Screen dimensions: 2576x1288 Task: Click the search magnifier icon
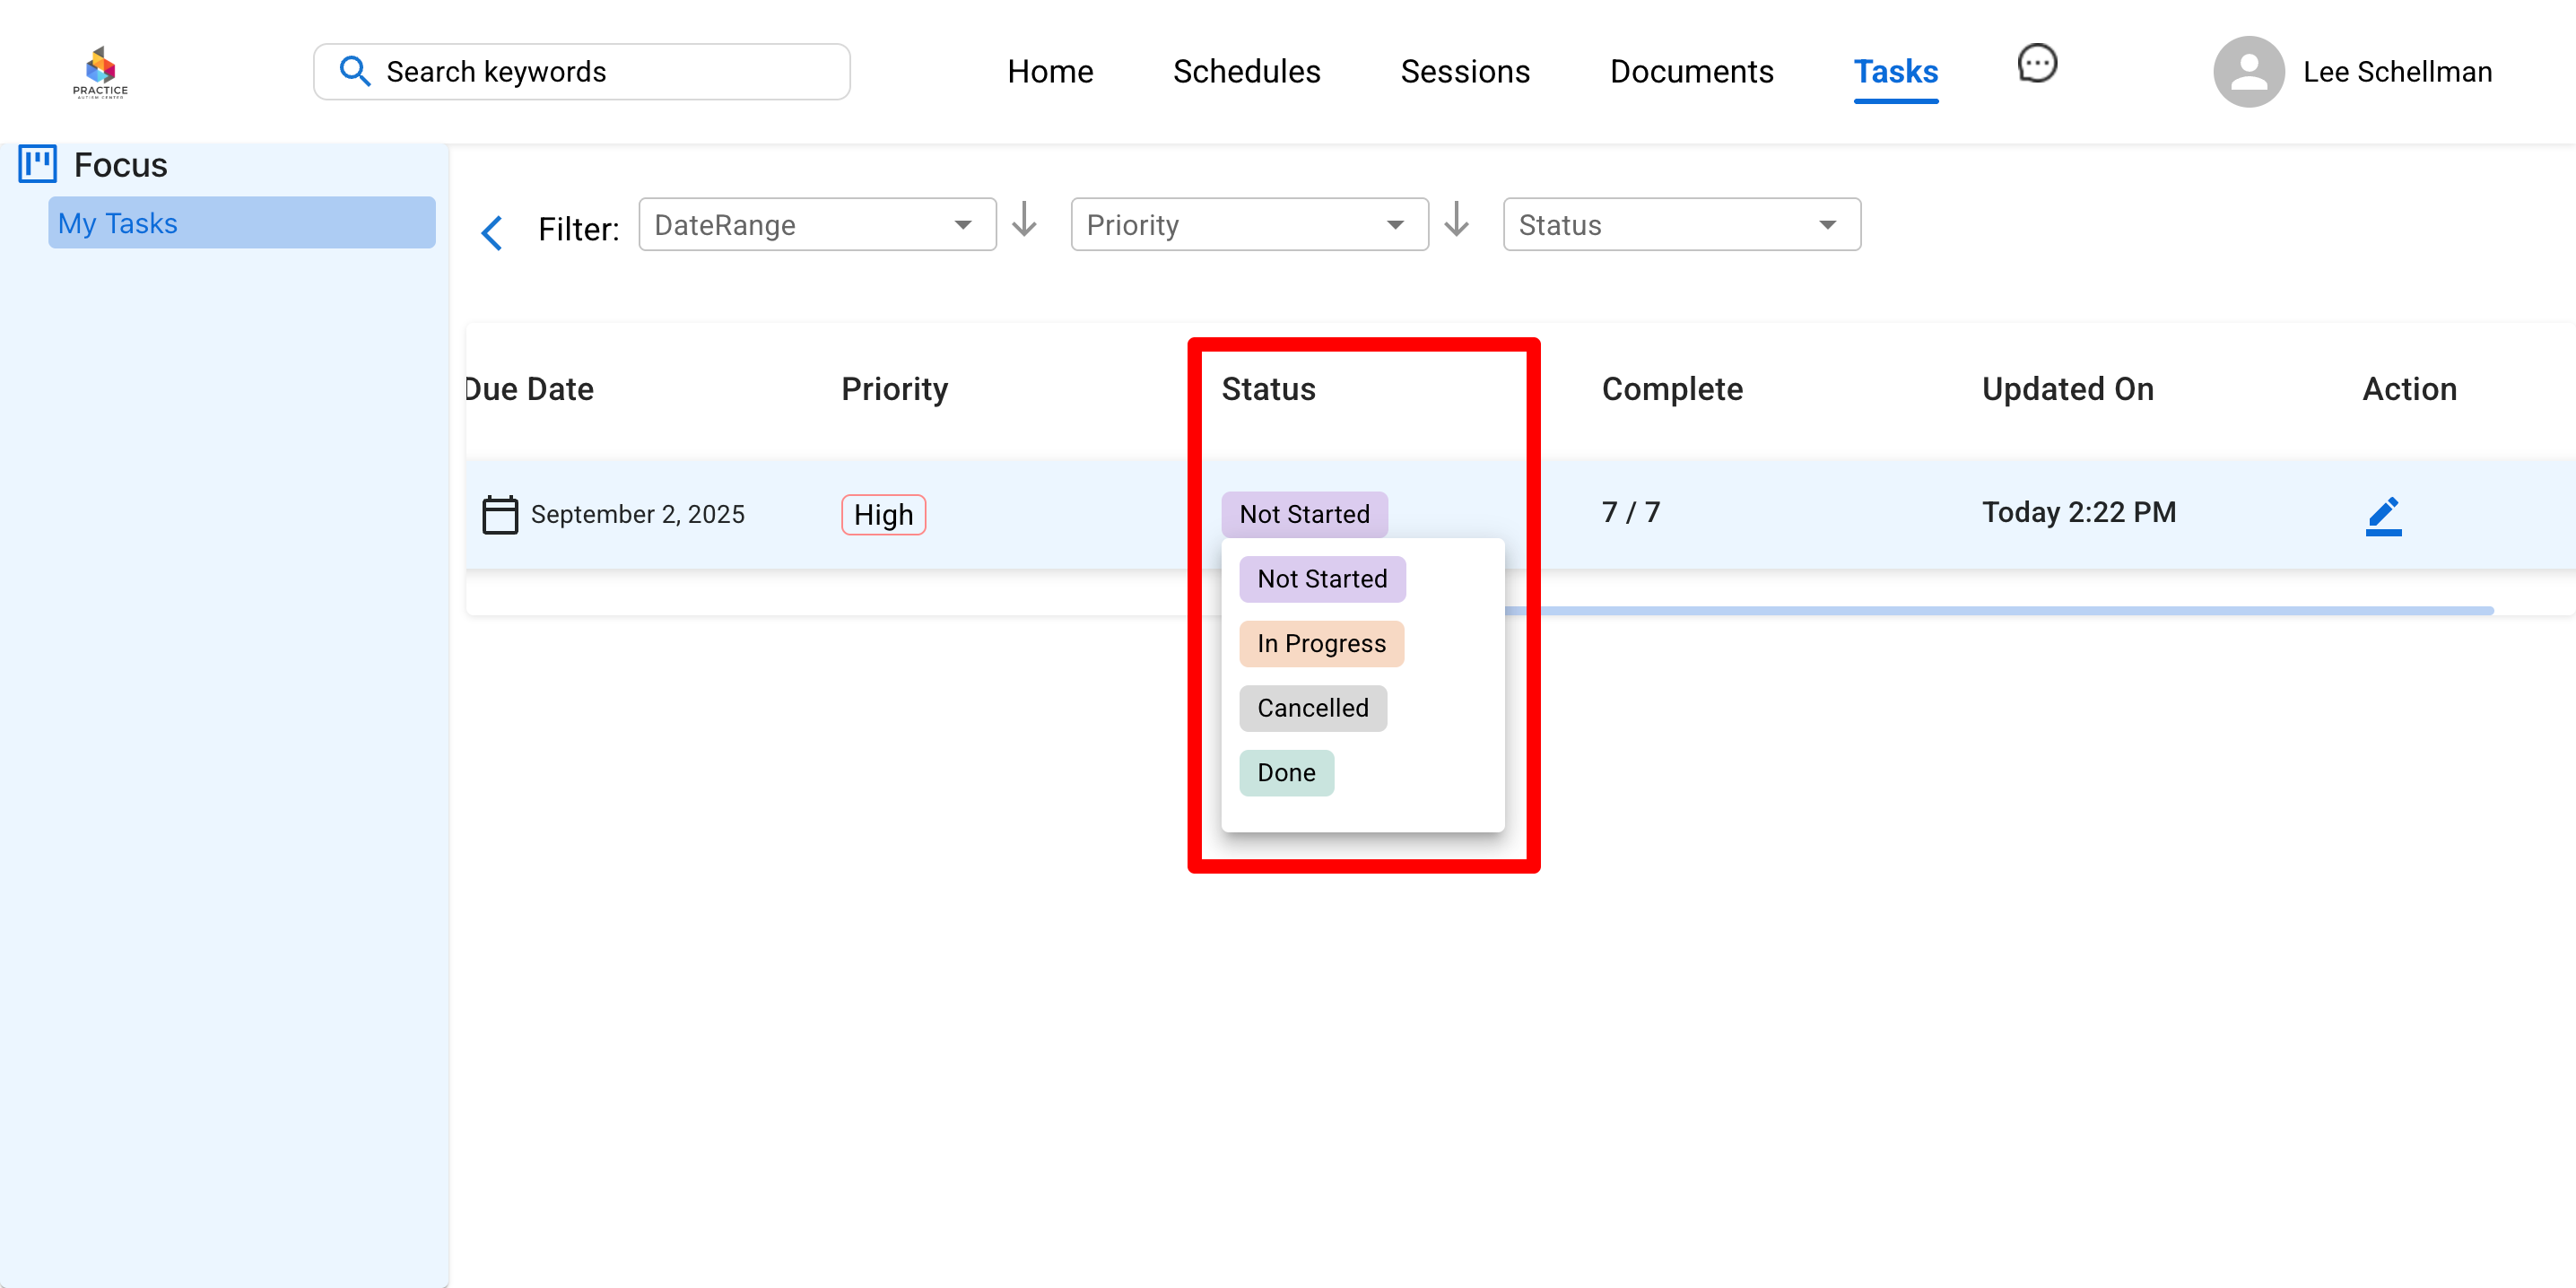pos(355,71)
